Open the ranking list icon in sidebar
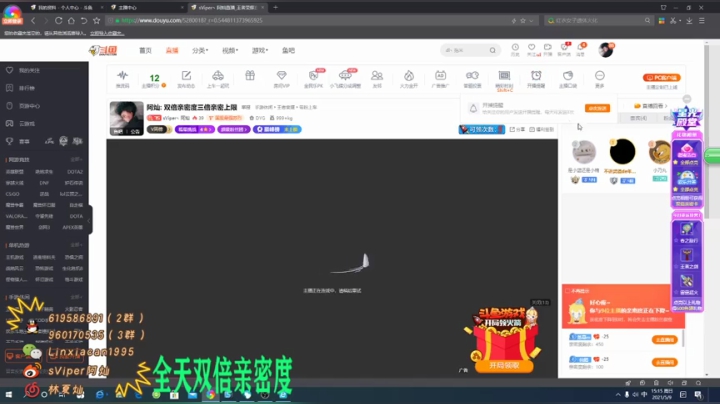720x404 pixels. pyautogui.click(x=9, y=88)
